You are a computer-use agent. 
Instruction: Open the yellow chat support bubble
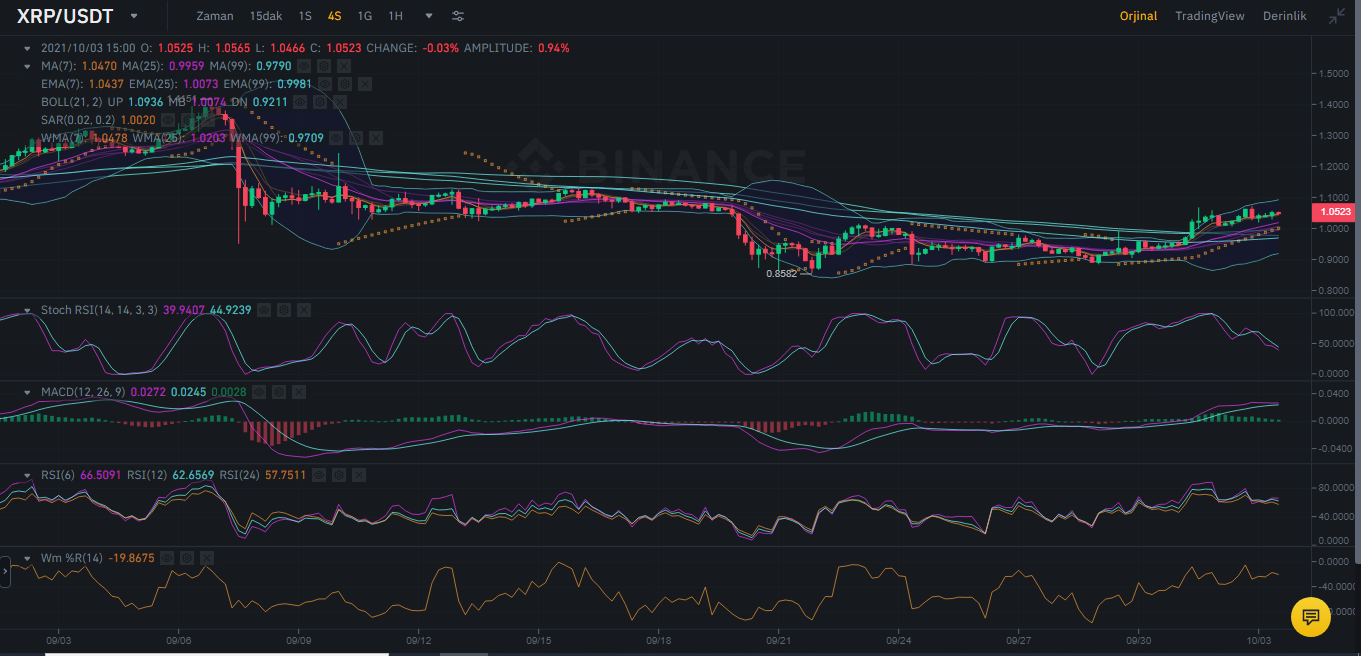[1310, 616]
